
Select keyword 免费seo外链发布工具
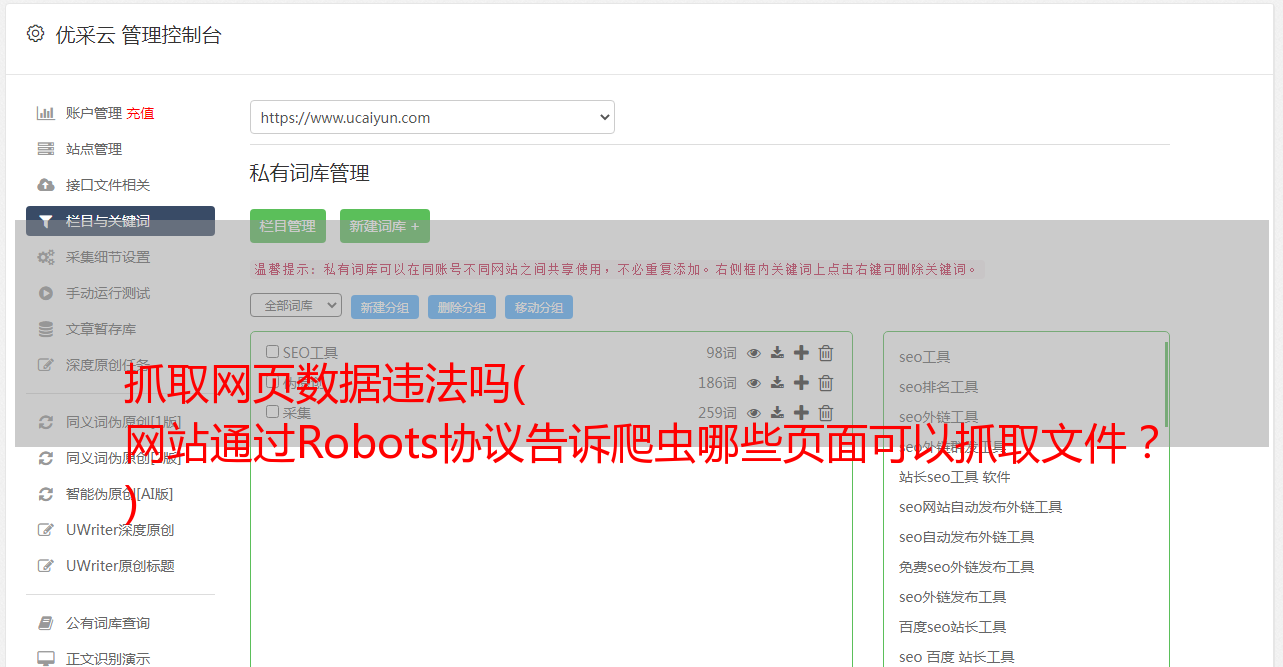click(x=967, y=567)
